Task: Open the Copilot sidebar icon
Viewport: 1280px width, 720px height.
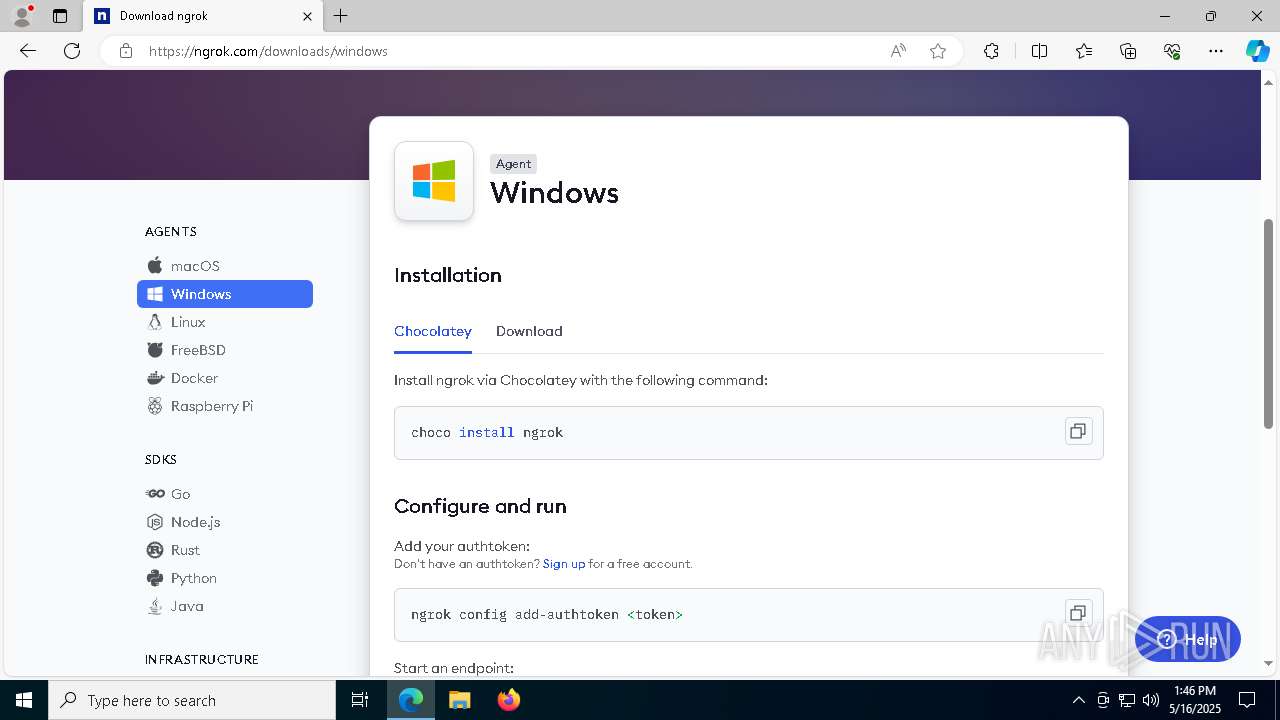Action: tap(1257, 51)
